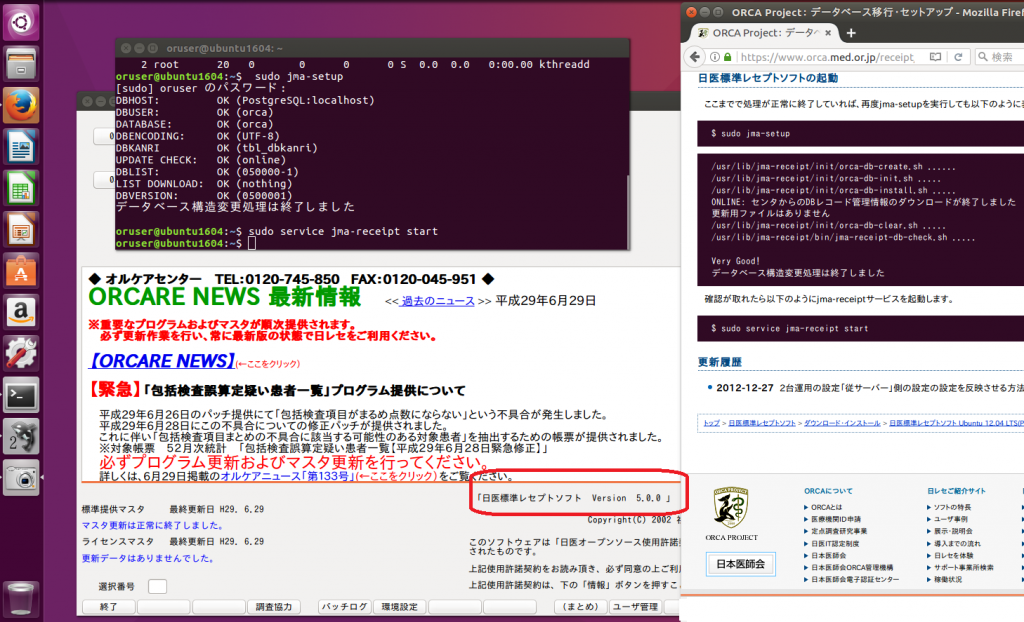
Task: Open the Screenshot camera dock icon
Action: click(21, 479)
